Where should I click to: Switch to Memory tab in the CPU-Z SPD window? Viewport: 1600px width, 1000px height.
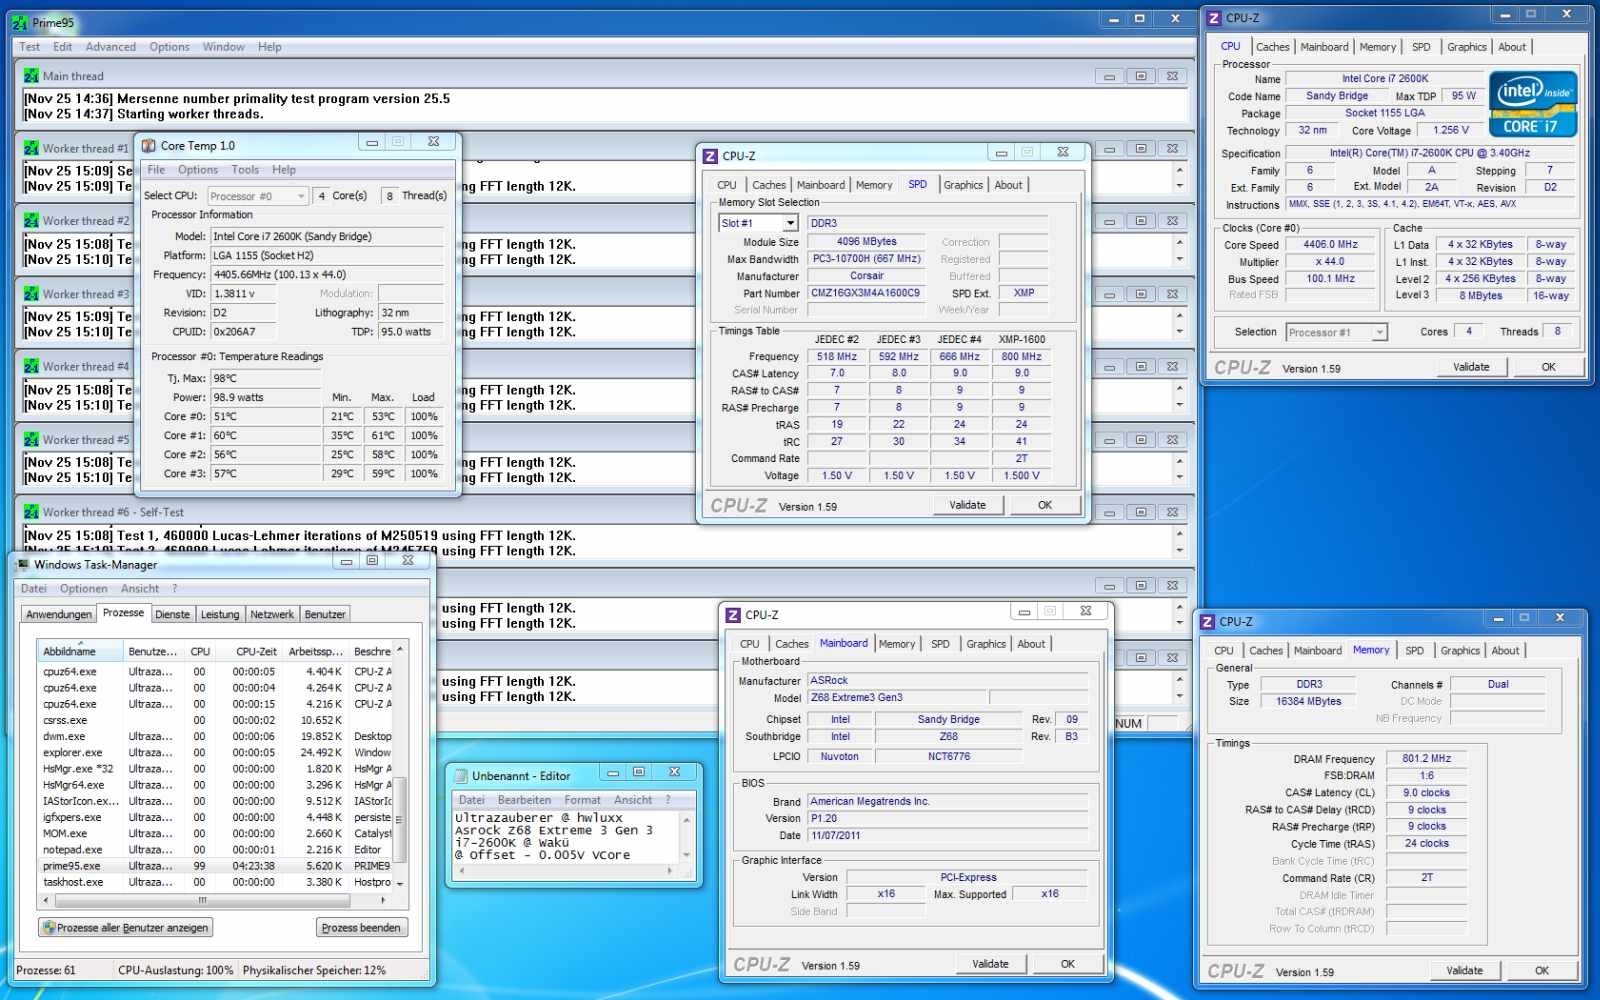[873, 185]
